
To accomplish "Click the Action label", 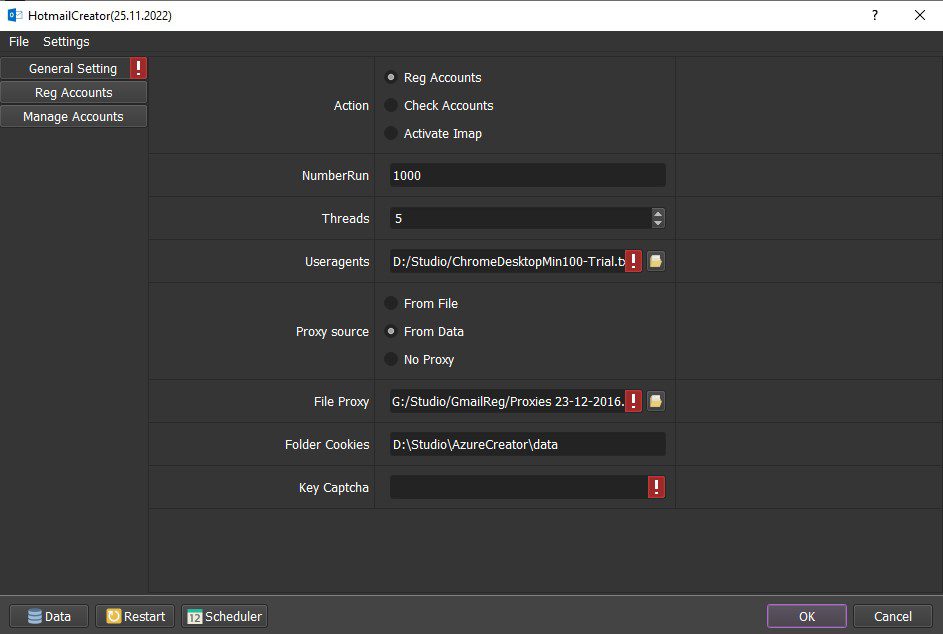I will pyautogui.click(x=351, y=105).
